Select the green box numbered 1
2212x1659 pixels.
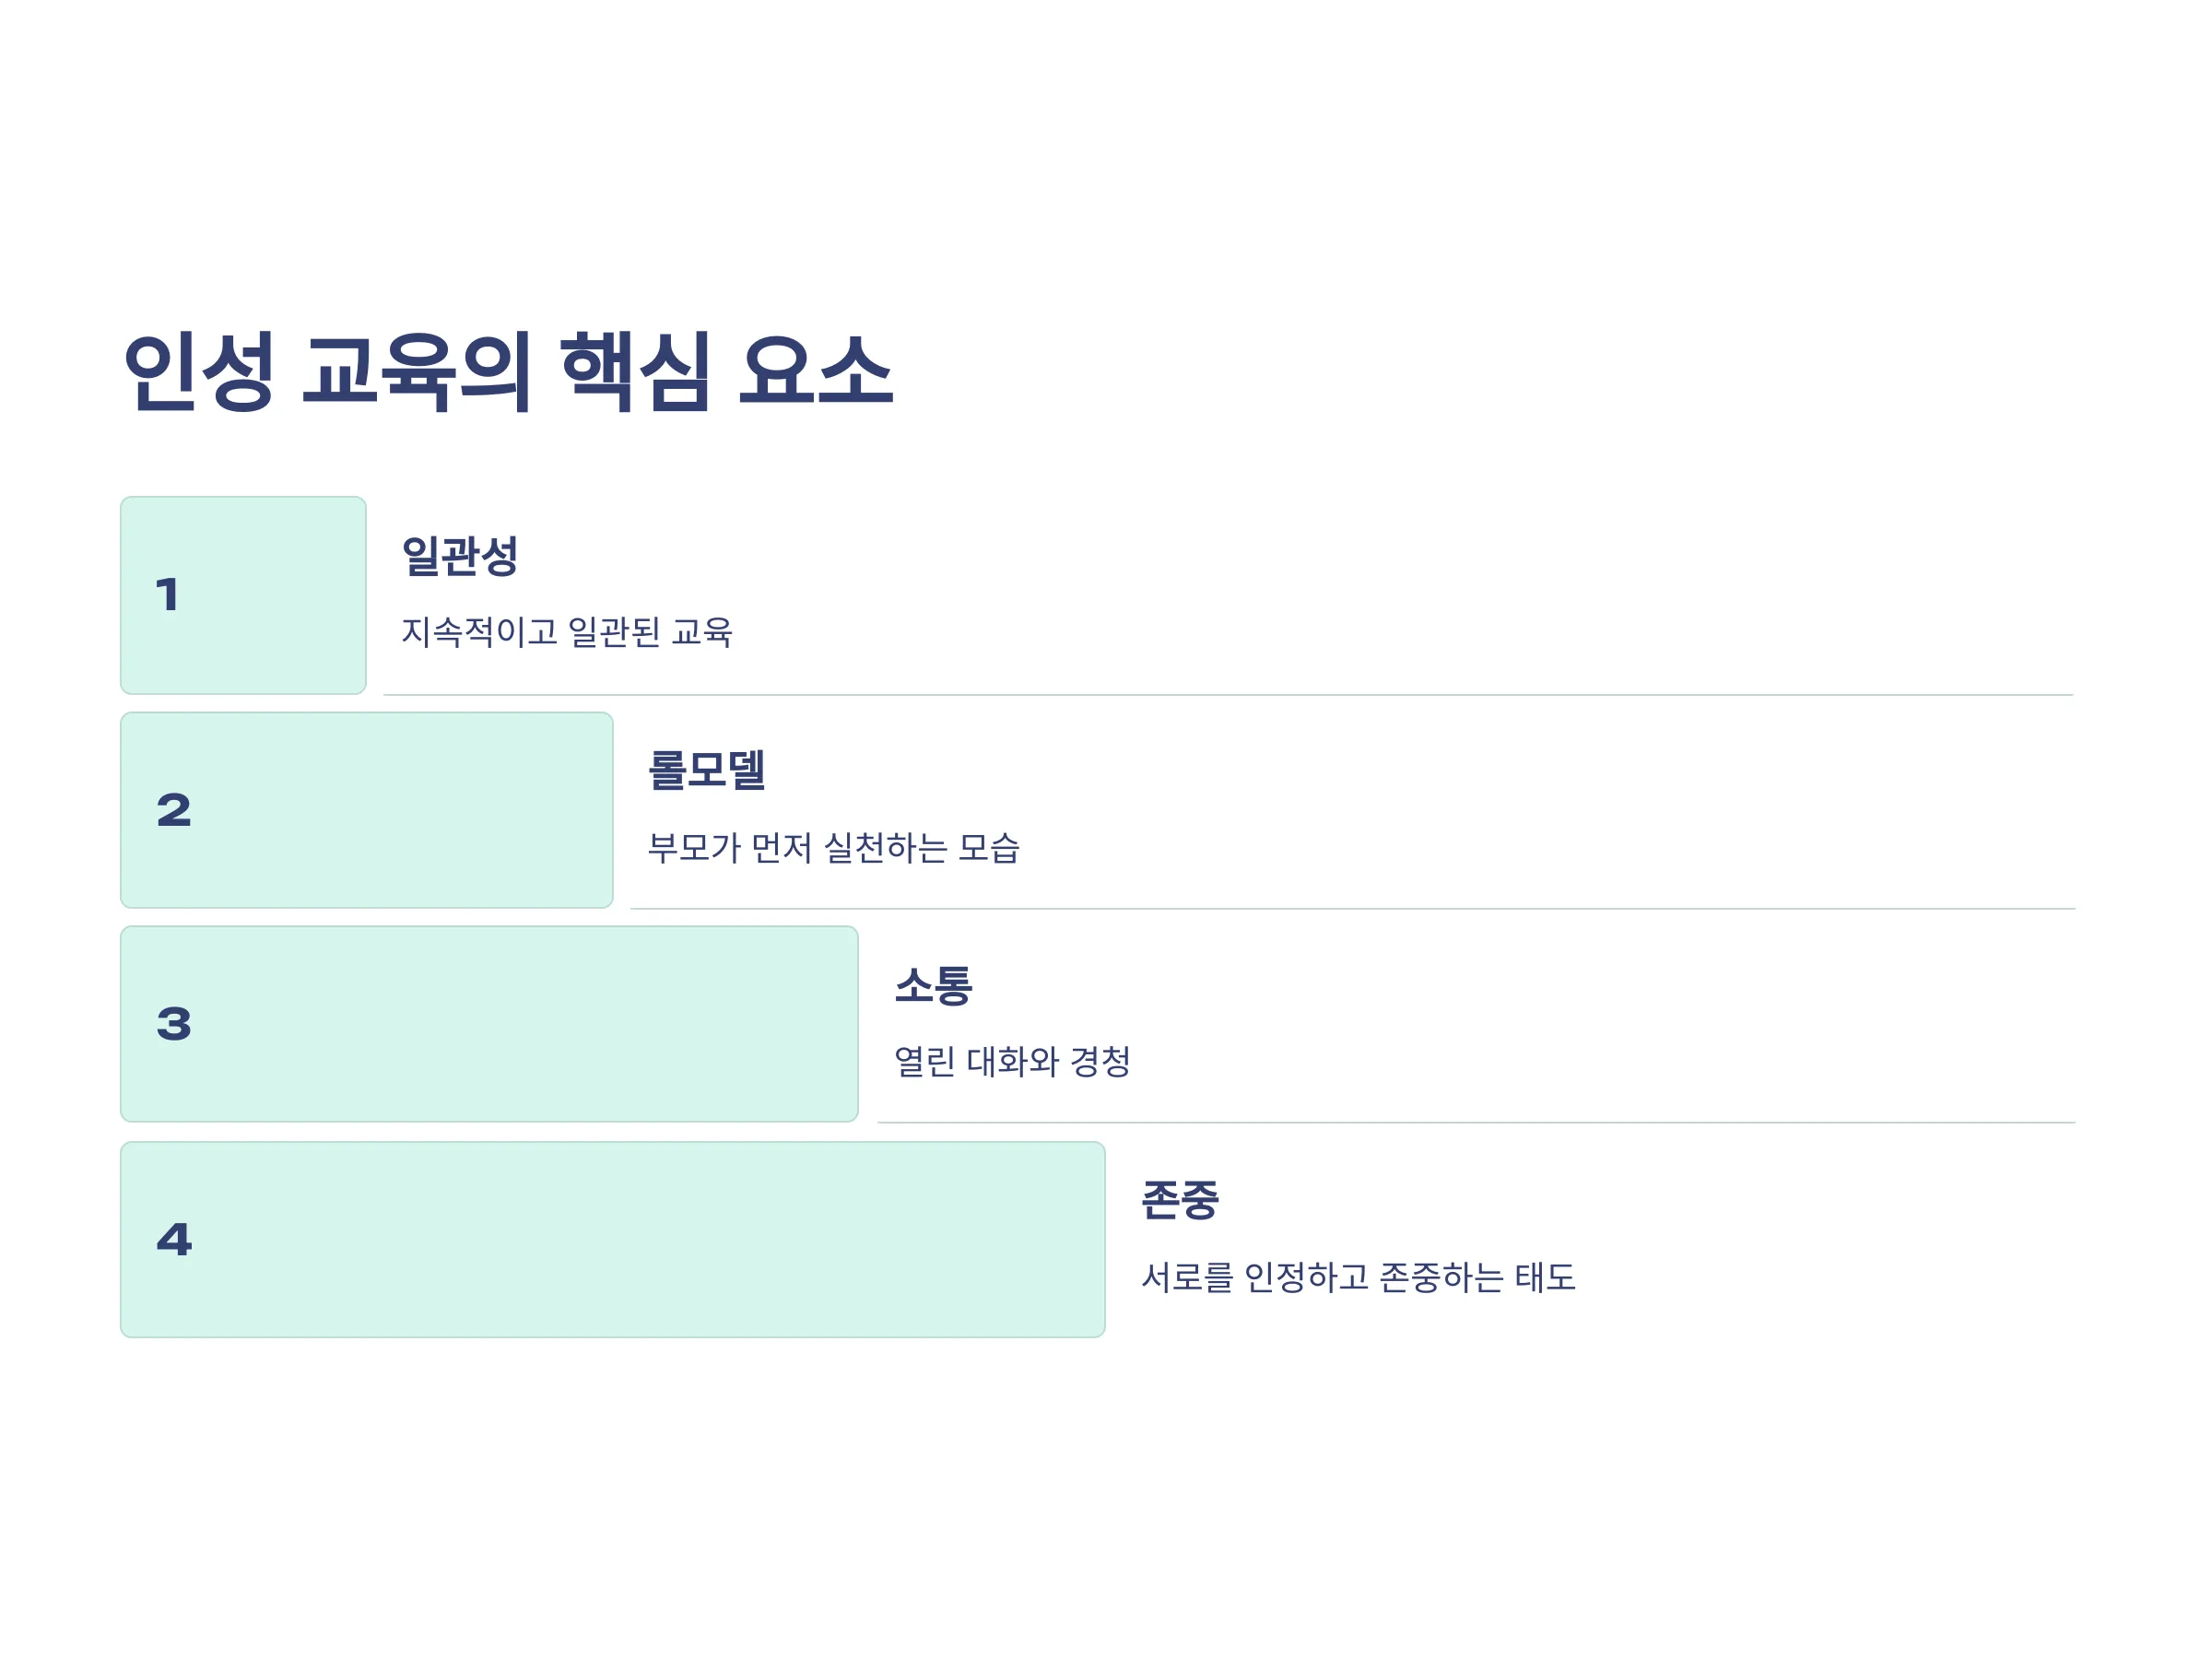pyautogui.click(x=243, y=595)
